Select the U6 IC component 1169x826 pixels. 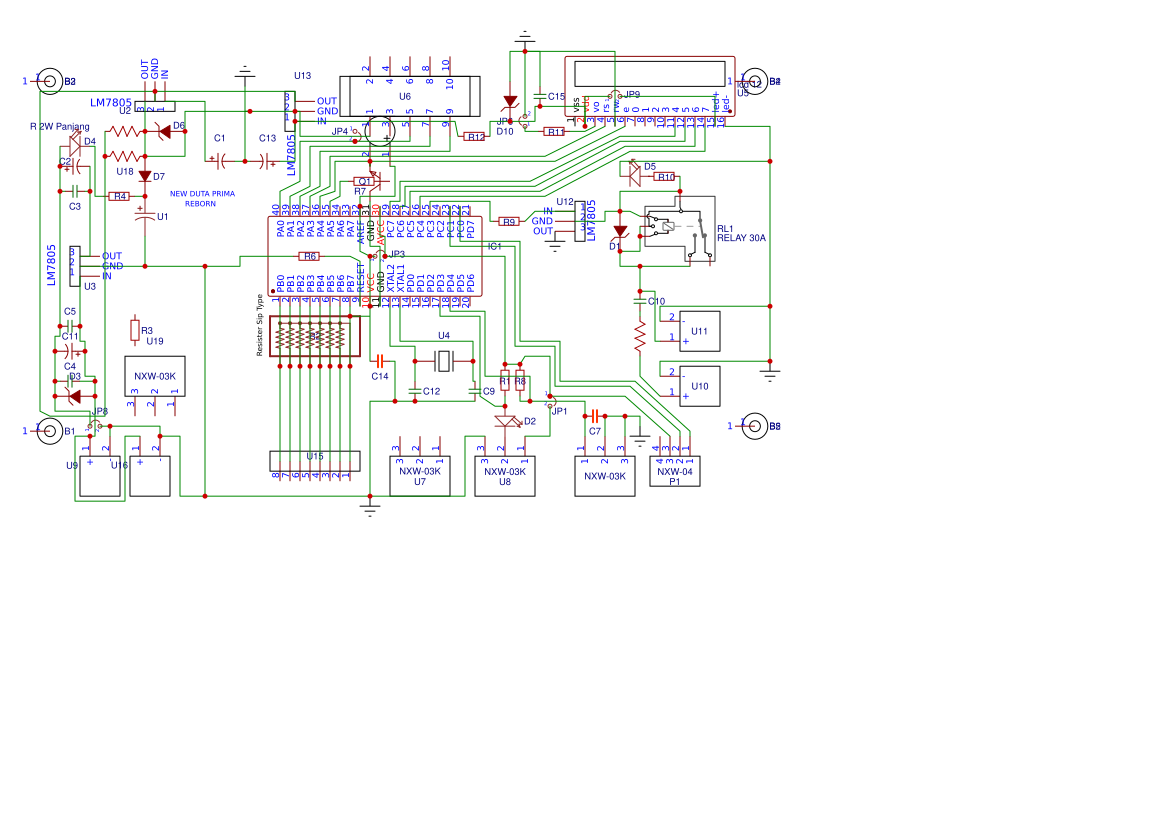(409, 96)
